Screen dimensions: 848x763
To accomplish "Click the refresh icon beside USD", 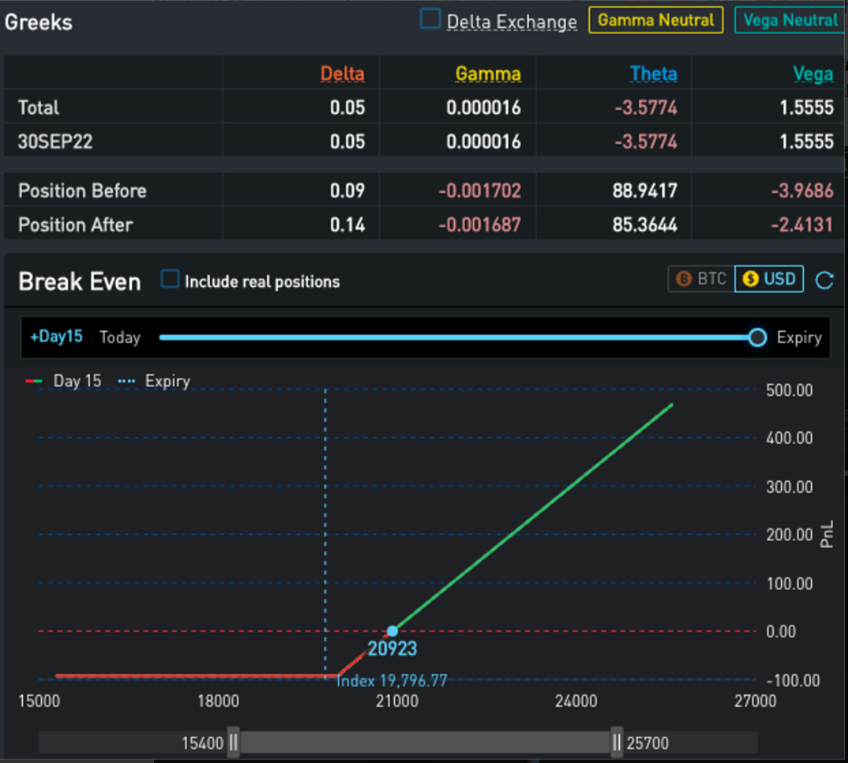I will pos(824,280).
